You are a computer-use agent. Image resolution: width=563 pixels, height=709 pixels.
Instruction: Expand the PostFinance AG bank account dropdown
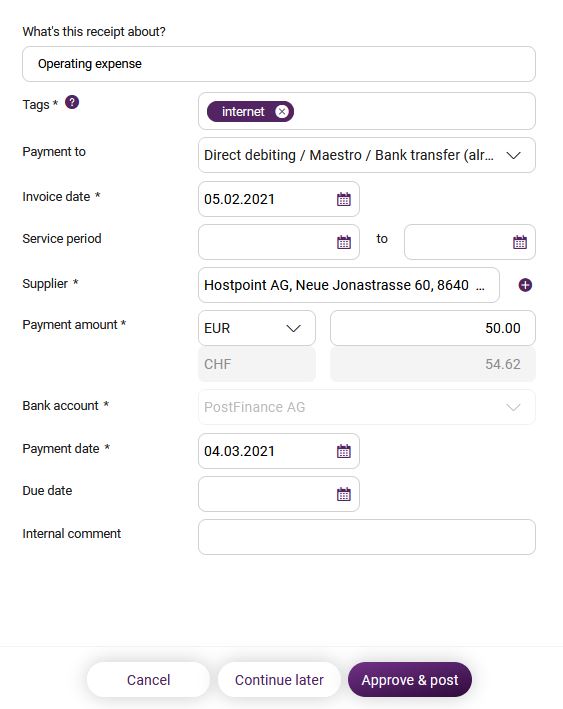367,407
